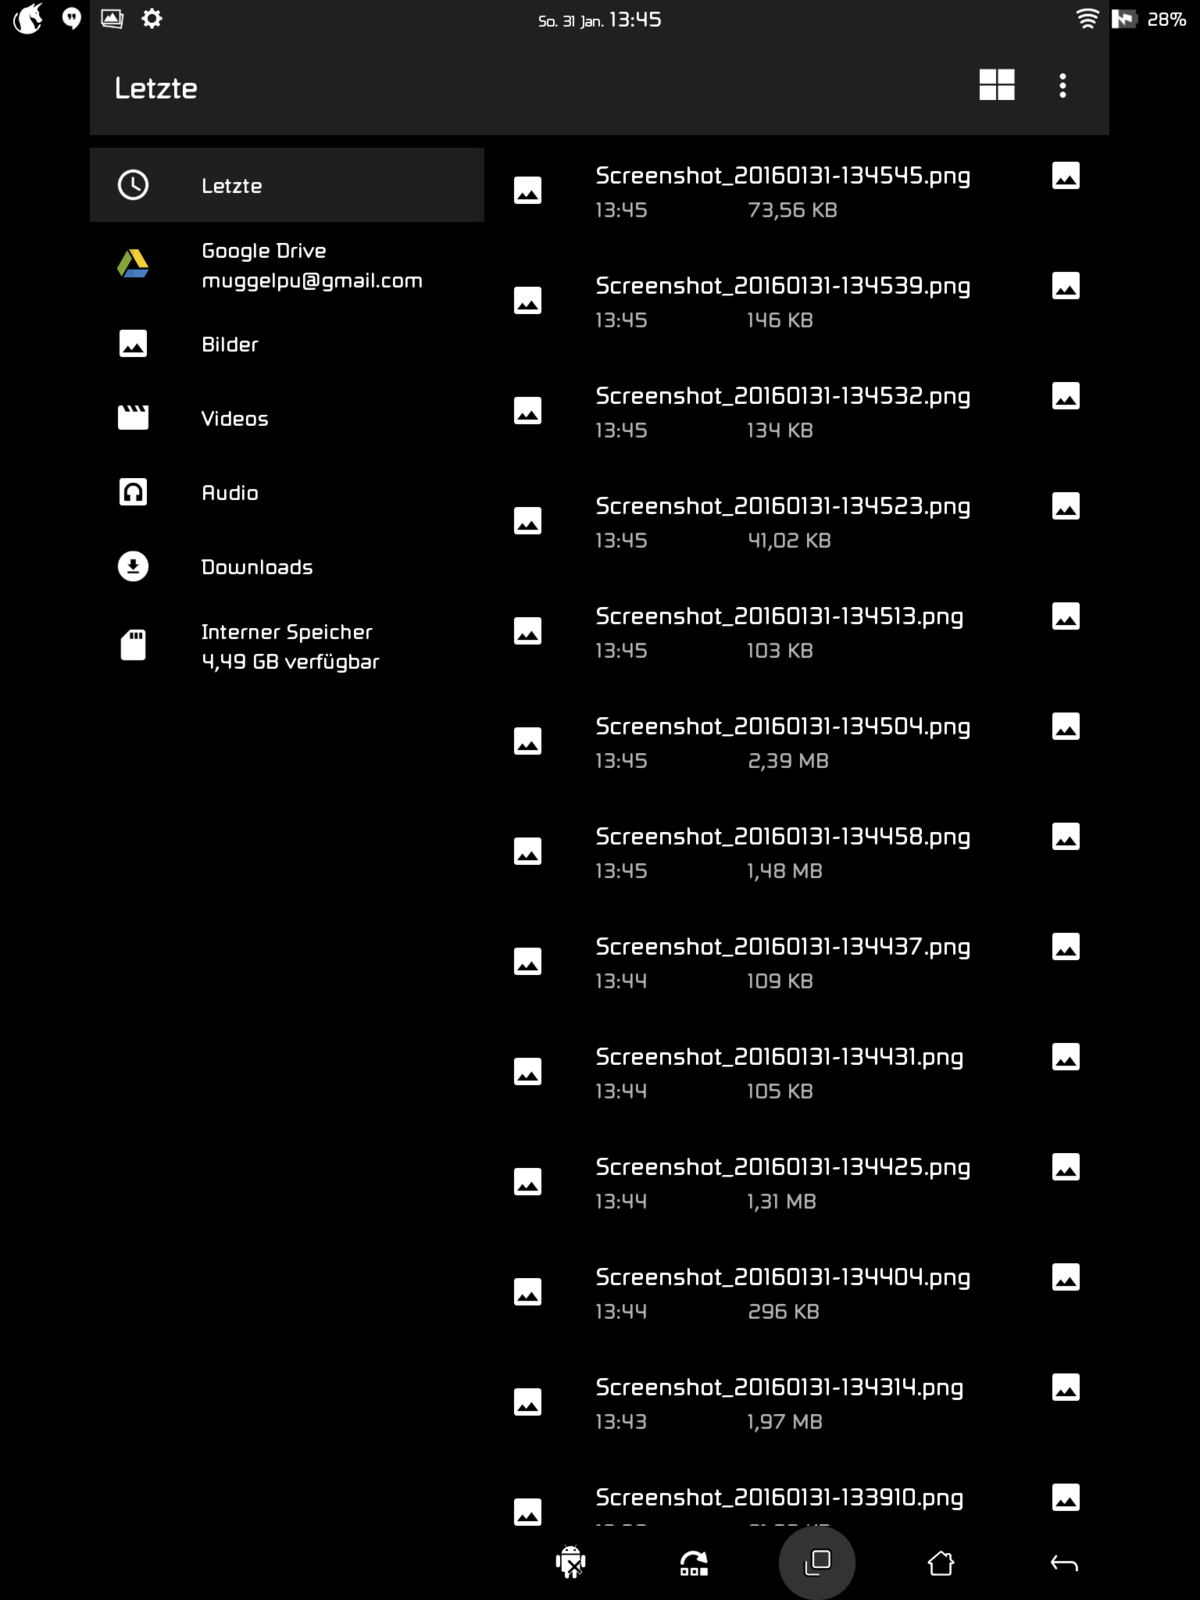
Task: Open settings gear in status bar
Action: (x=152, y=19)
